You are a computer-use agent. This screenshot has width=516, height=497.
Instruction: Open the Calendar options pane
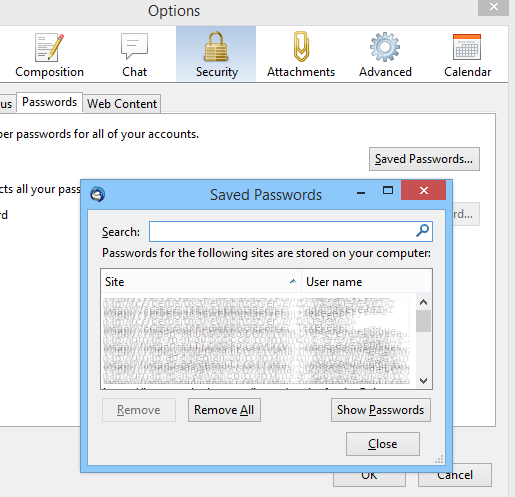pyautogui.click(x=467, y=55)
